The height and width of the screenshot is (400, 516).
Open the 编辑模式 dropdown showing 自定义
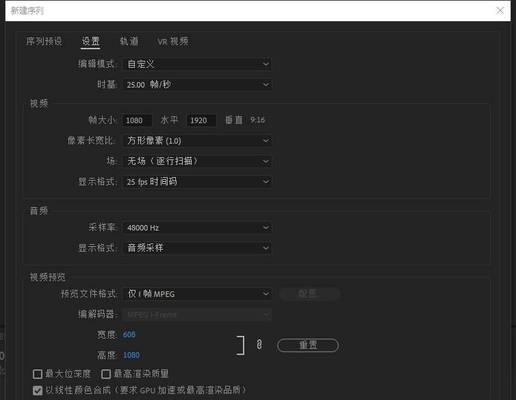(x=197, y=64)
